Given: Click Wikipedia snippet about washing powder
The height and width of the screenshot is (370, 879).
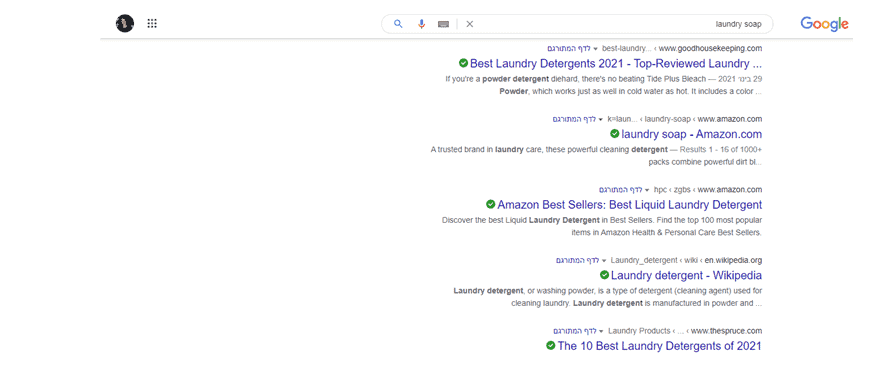Looking at the screenshot, I should tap(608, 297).
